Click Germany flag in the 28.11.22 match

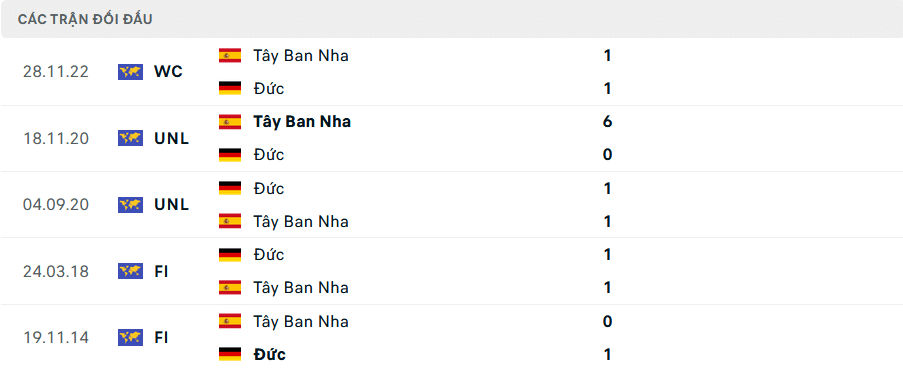(x=230, y=89)
